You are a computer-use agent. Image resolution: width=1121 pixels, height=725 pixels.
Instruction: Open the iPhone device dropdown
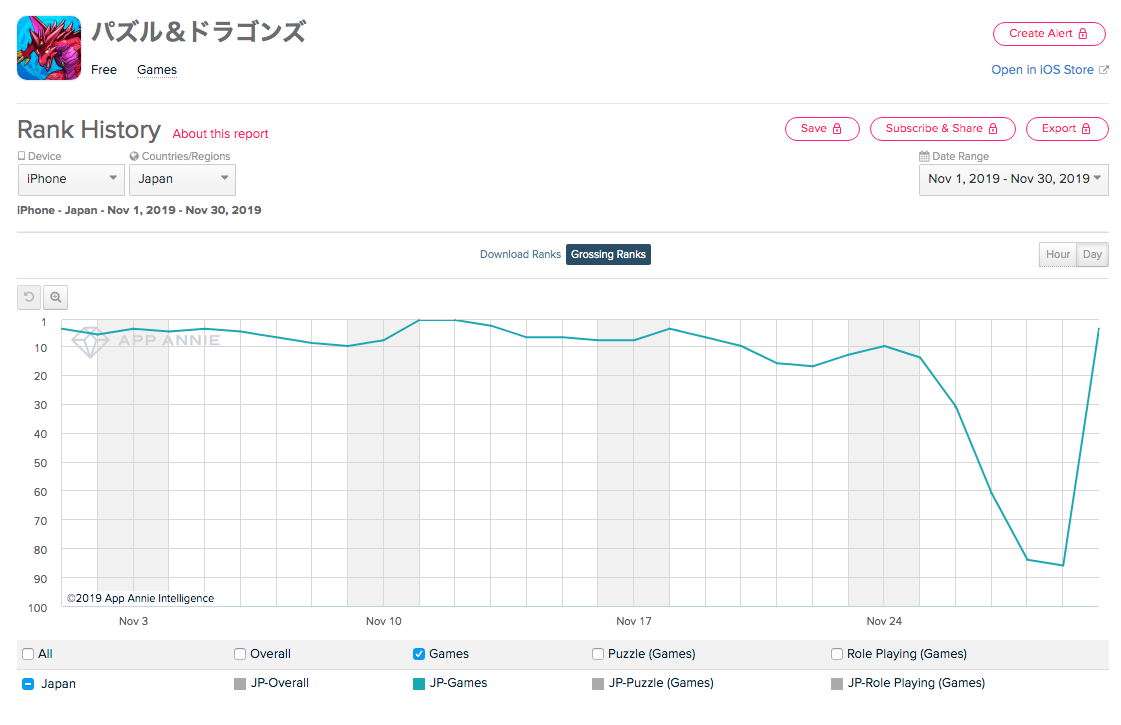71,179
